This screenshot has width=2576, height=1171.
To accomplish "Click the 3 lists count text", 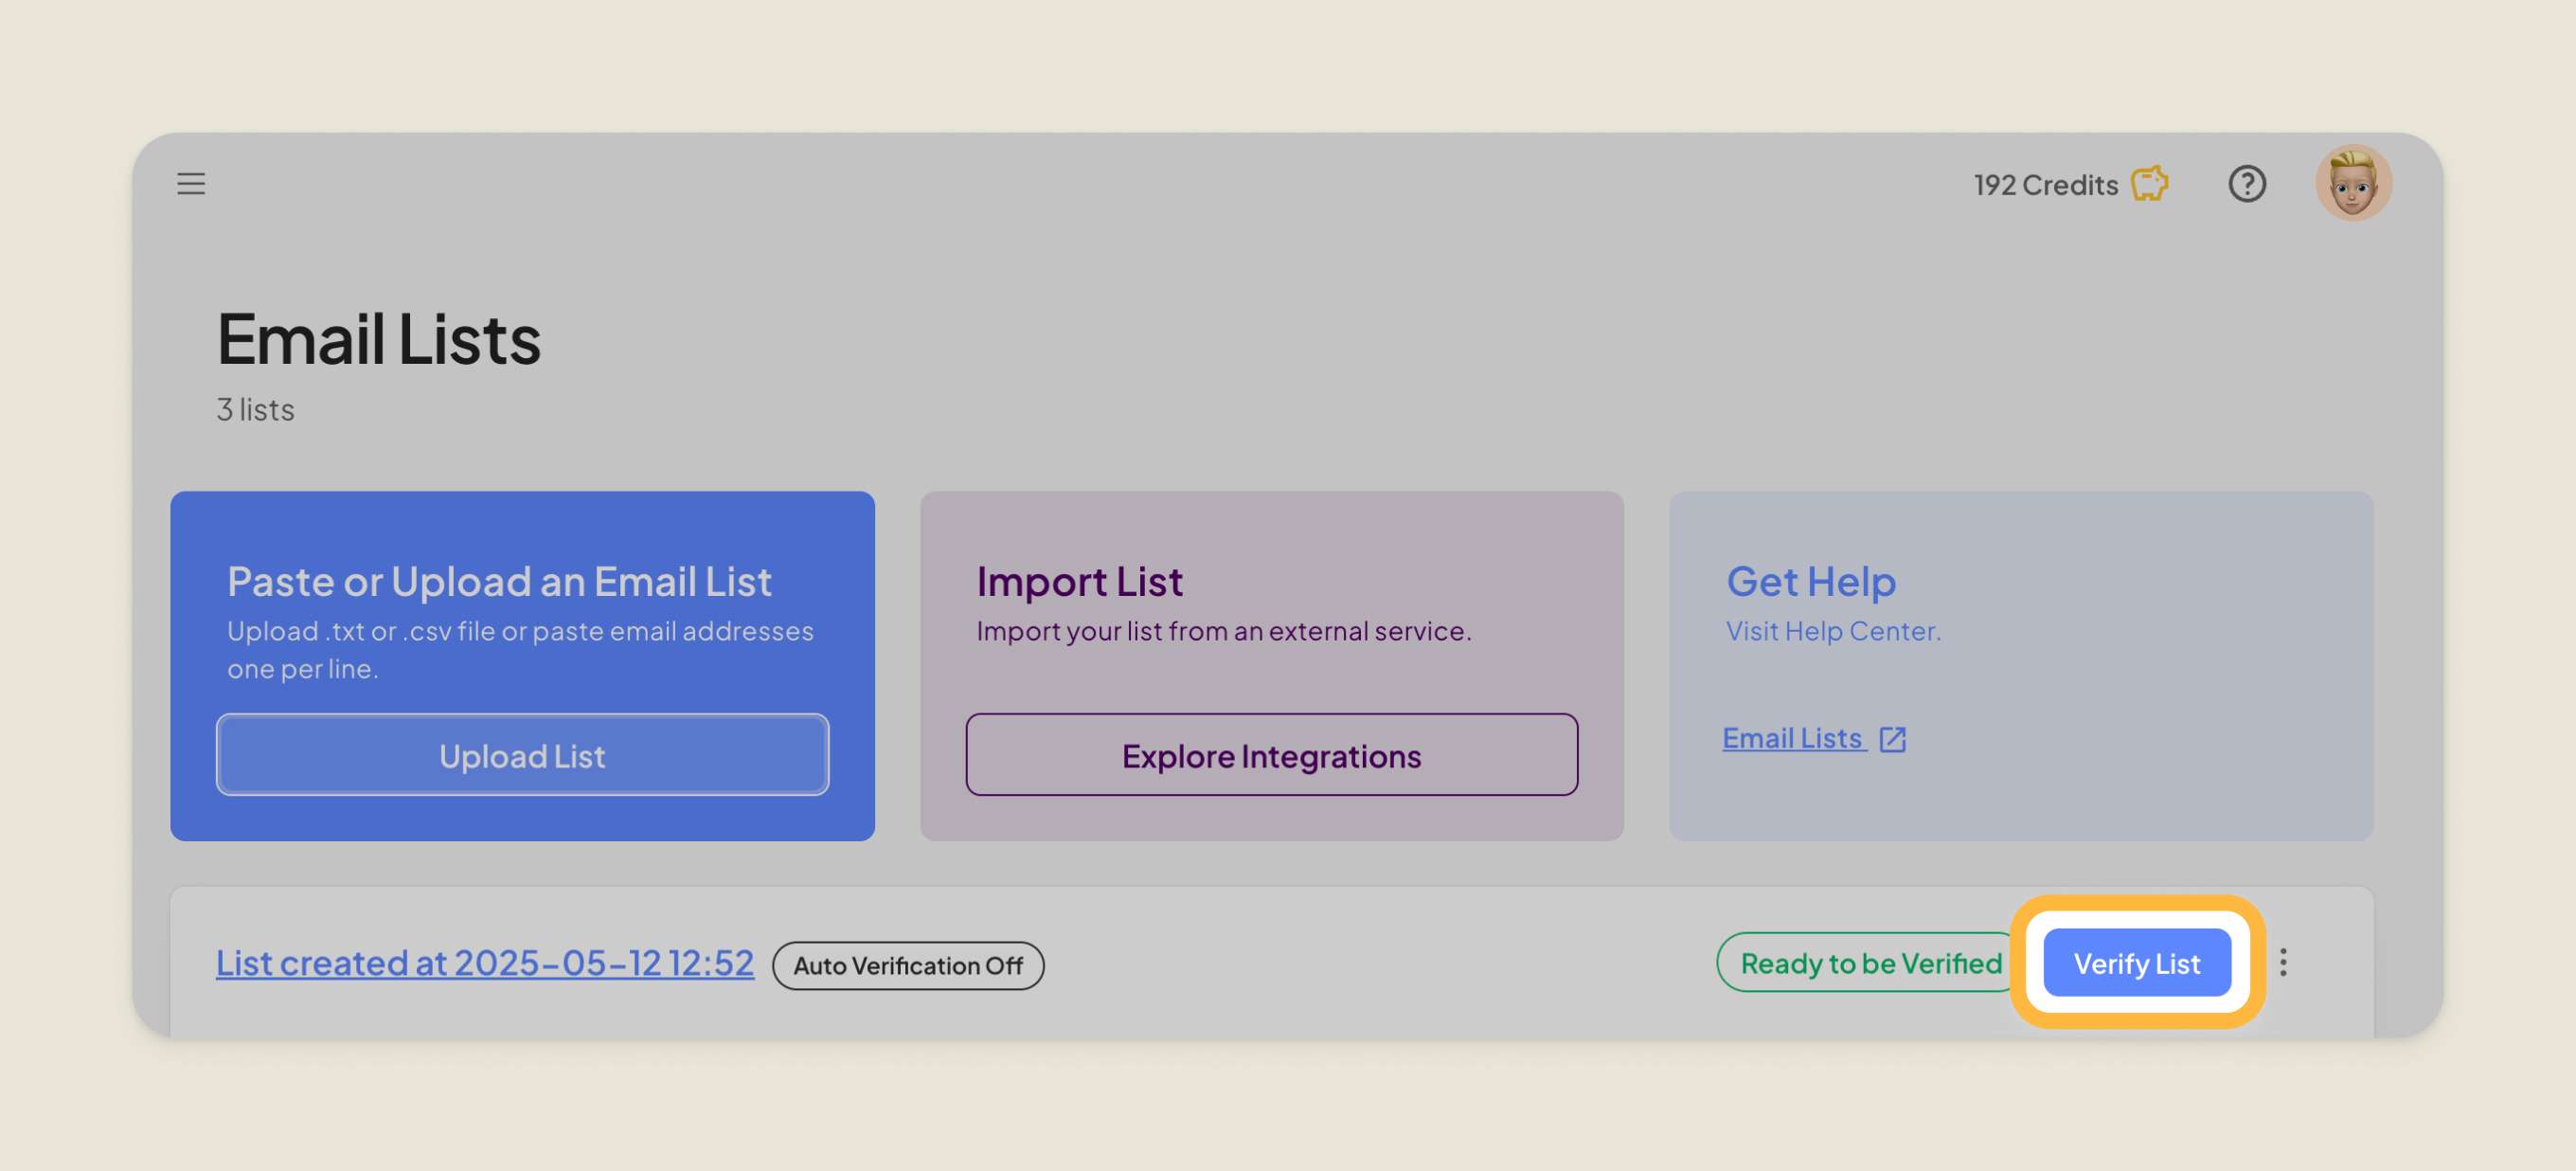I will click(x=254, y=408).
